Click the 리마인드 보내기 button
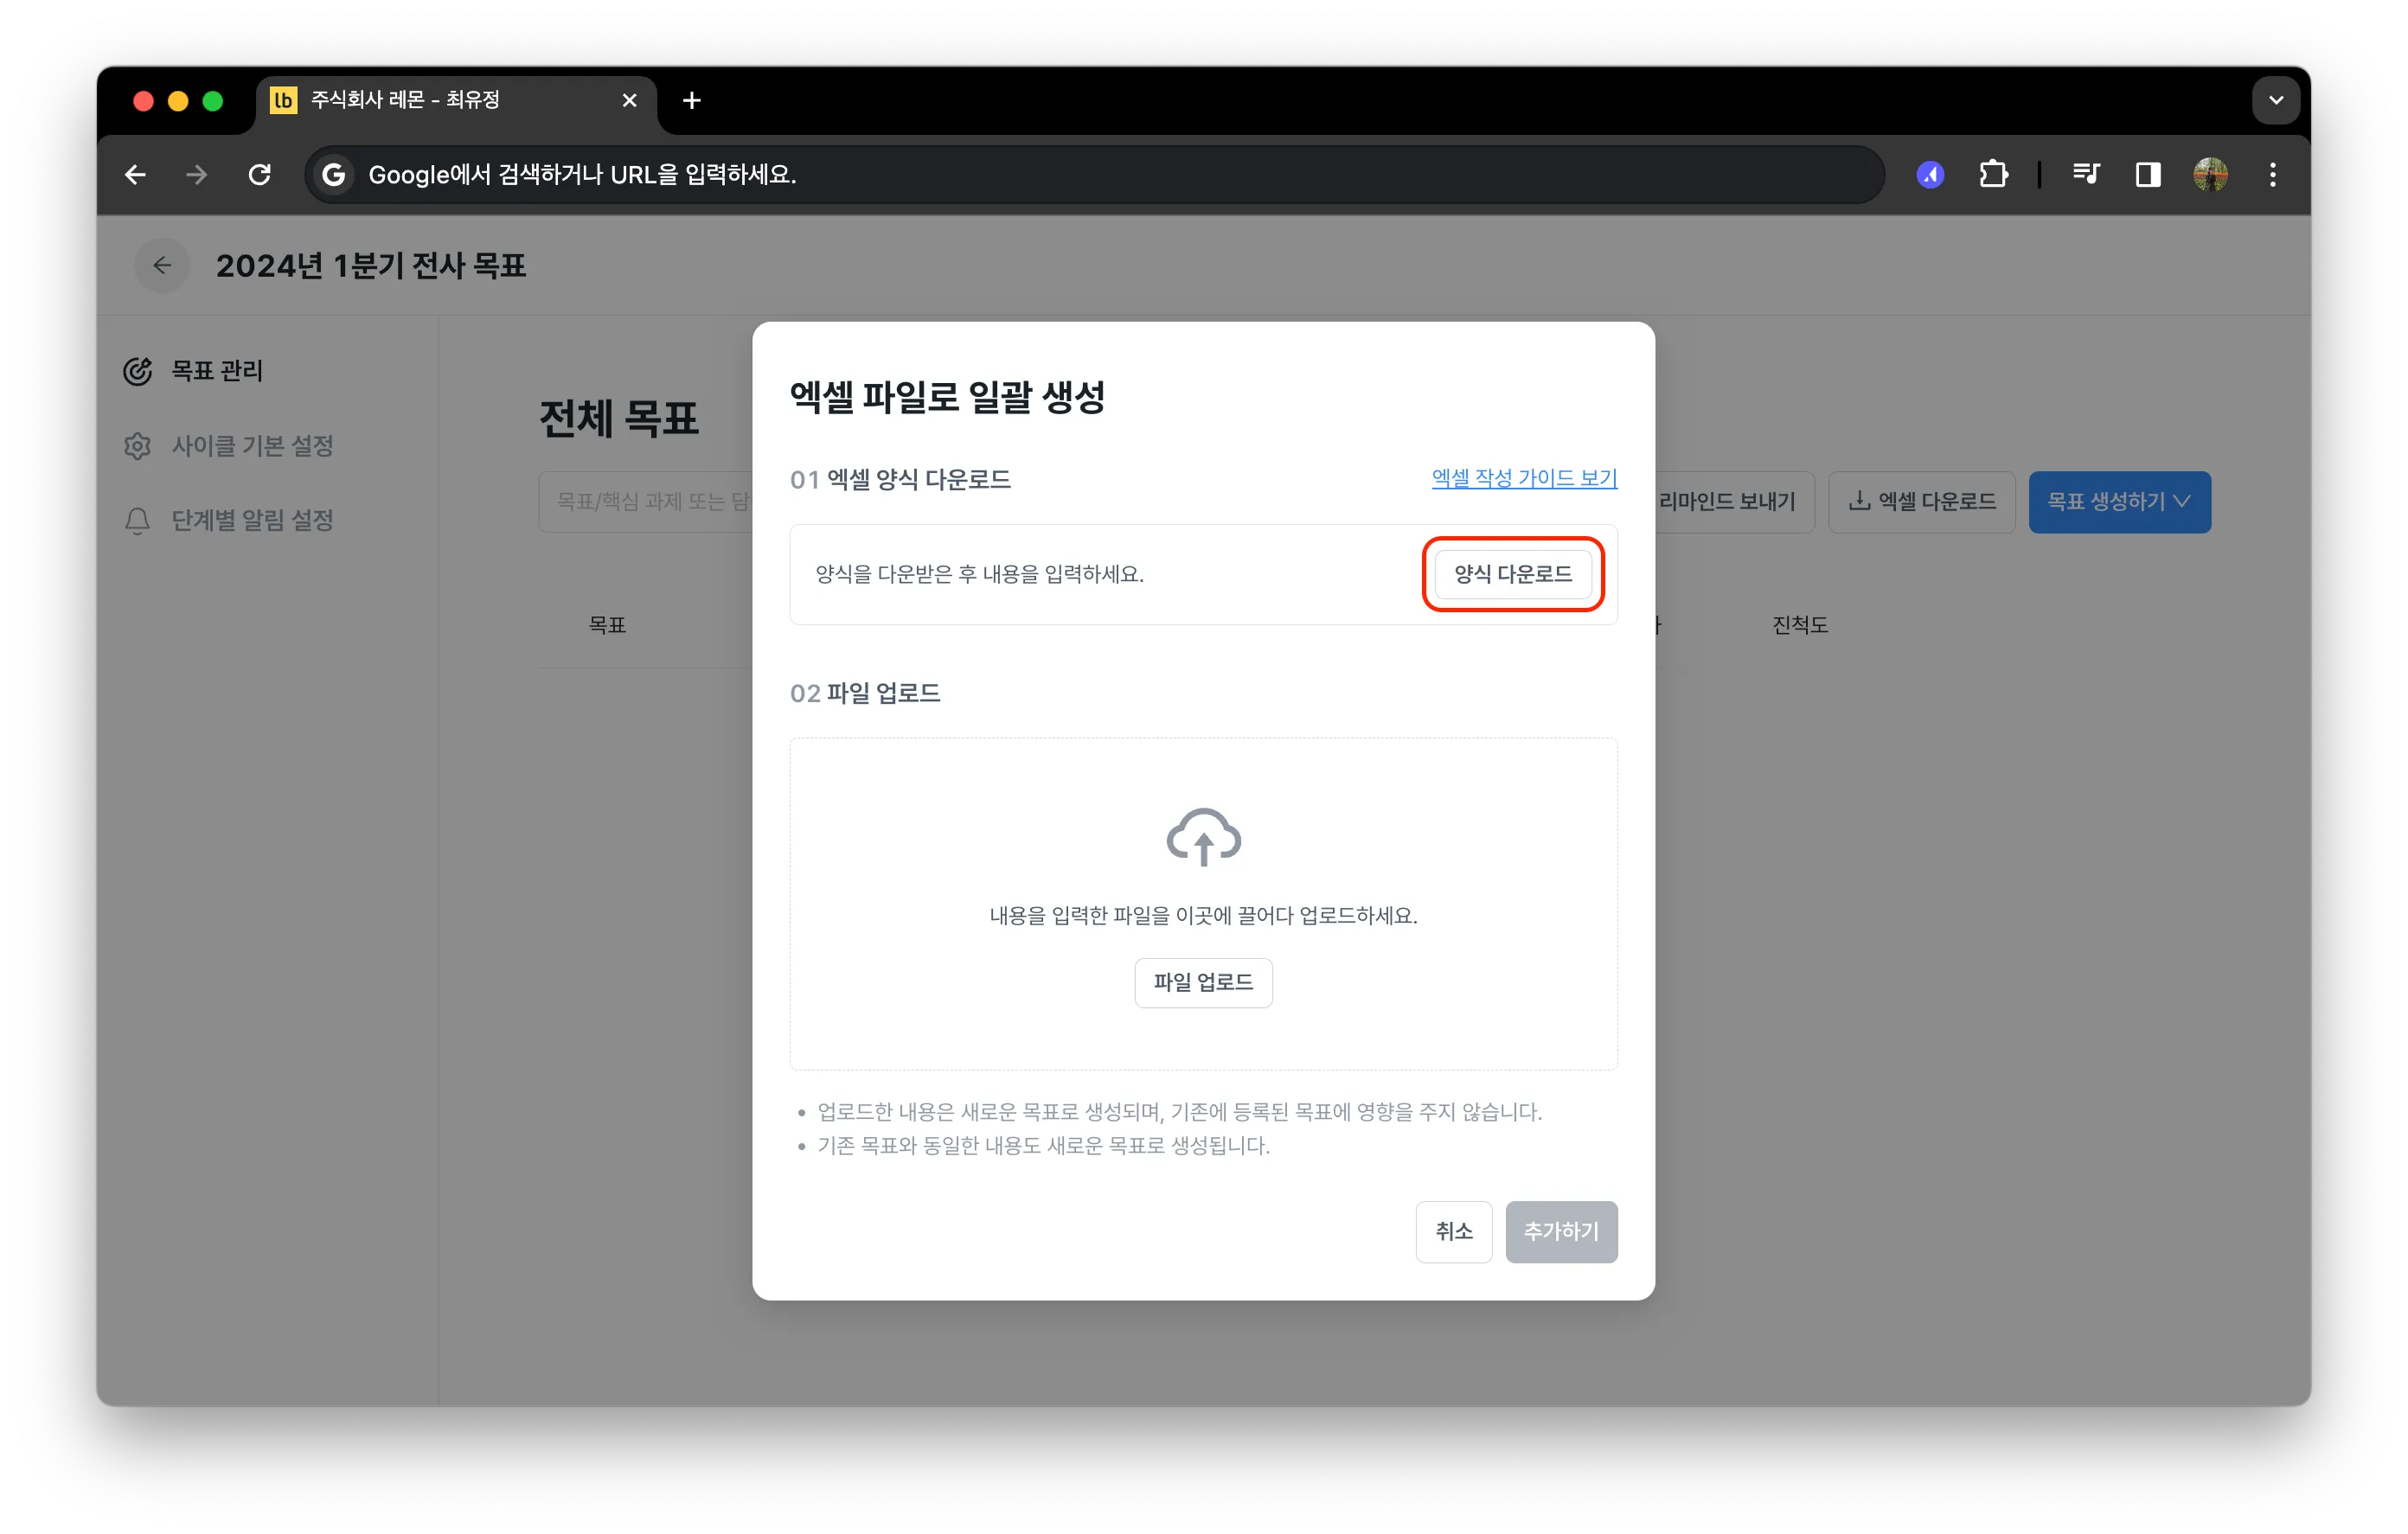2408x1534 pixels. 1728,502
